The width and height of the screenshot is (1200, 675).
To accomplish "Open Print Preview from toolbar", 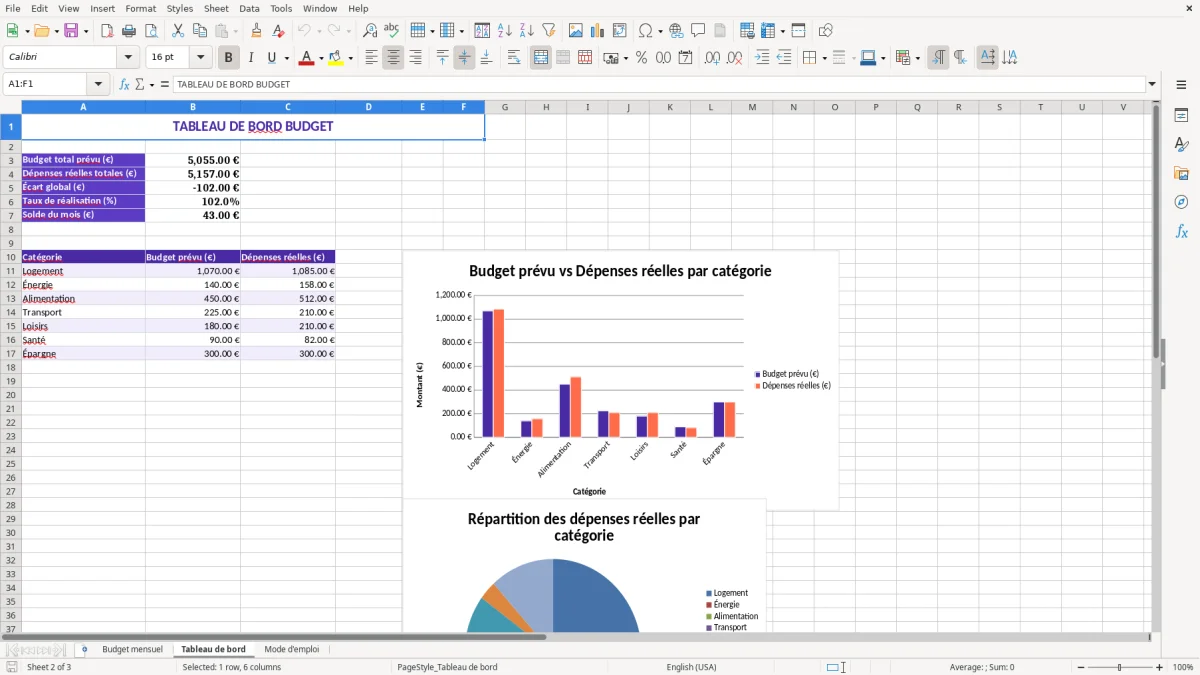I will (151, 31).
